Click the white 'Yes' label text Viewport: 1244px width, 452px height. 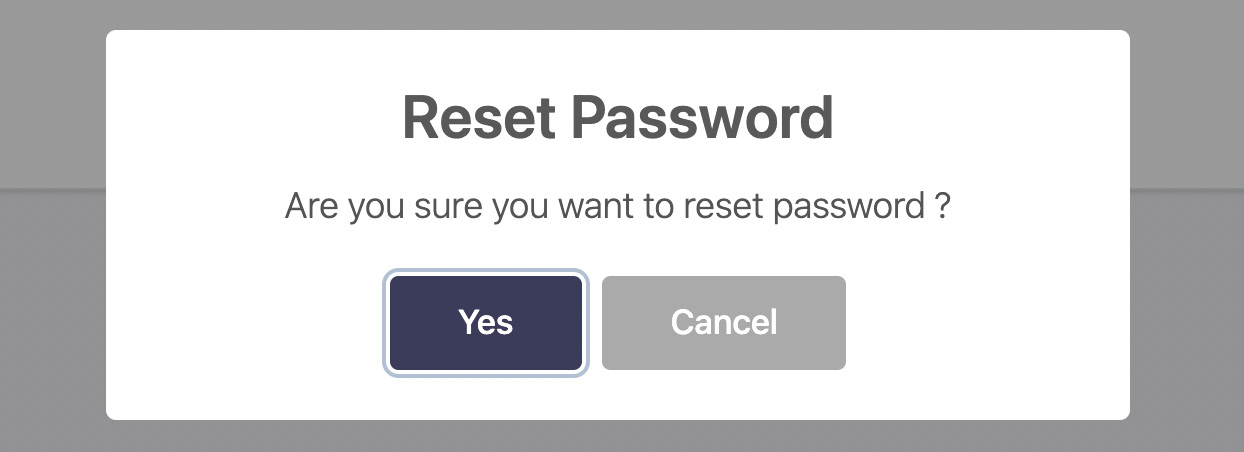pyautogui.click(x=486, y=322)
